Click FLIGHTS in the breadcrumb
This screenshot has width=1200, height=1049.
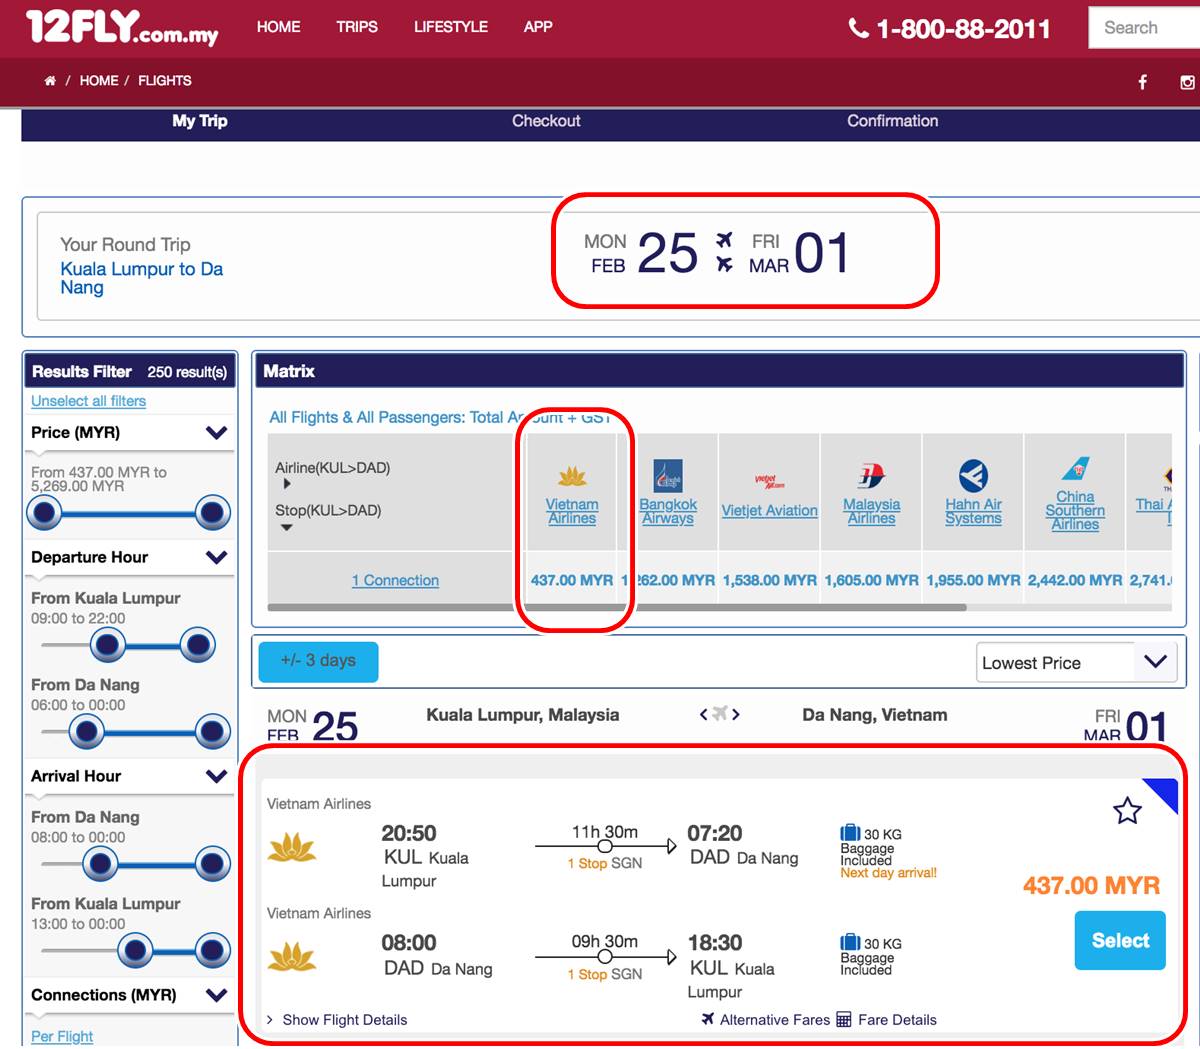(165, 81)
